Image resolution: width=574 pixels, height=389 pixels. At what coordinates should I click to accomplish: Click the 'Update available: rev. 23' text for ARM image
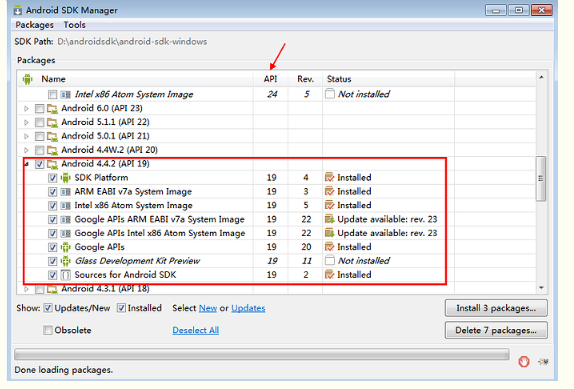387,219
